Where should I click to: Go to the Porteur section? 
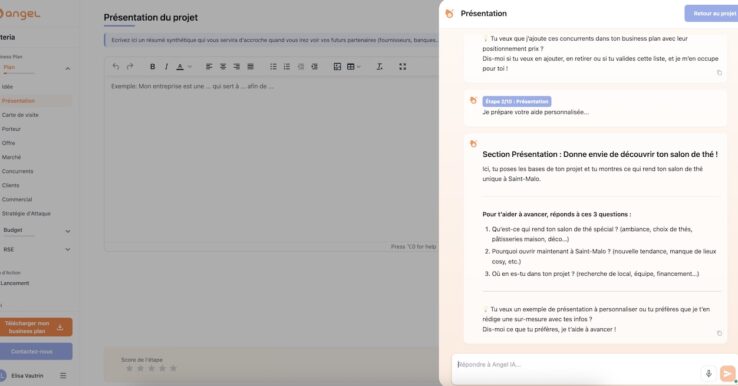11,129
